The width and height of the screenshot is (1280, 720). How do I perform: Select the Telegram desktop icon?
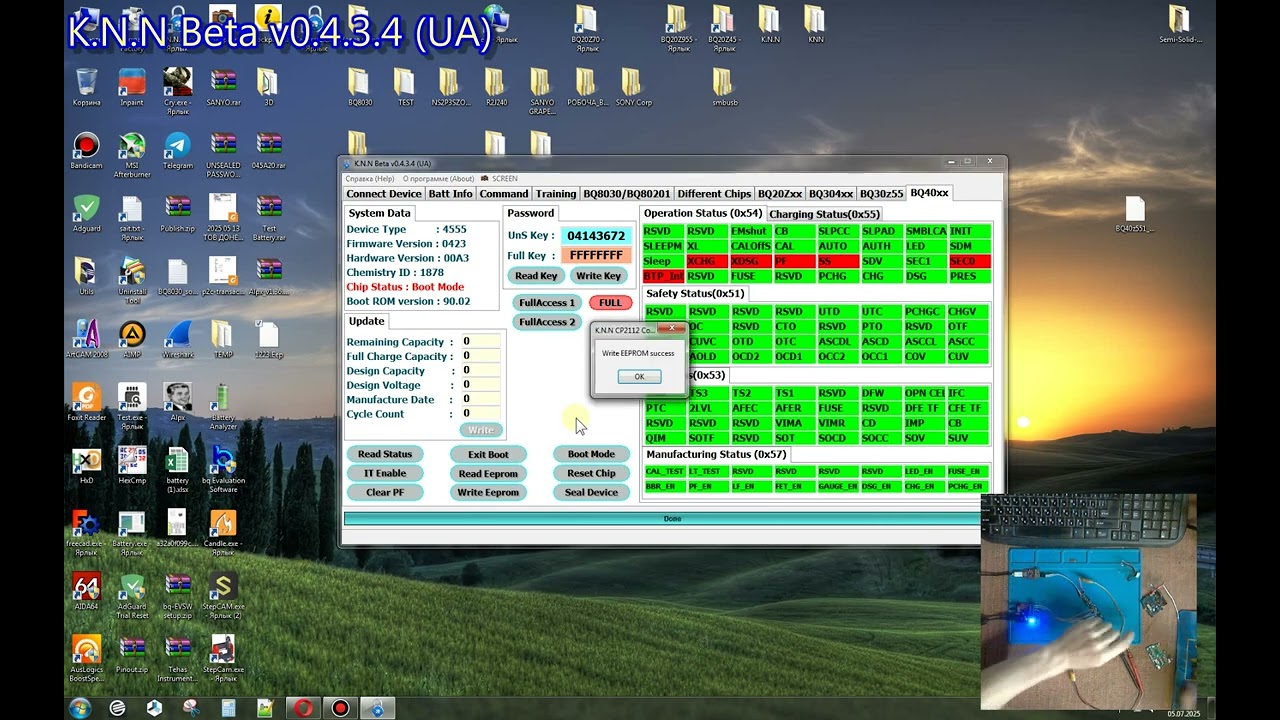coord(178,151)
